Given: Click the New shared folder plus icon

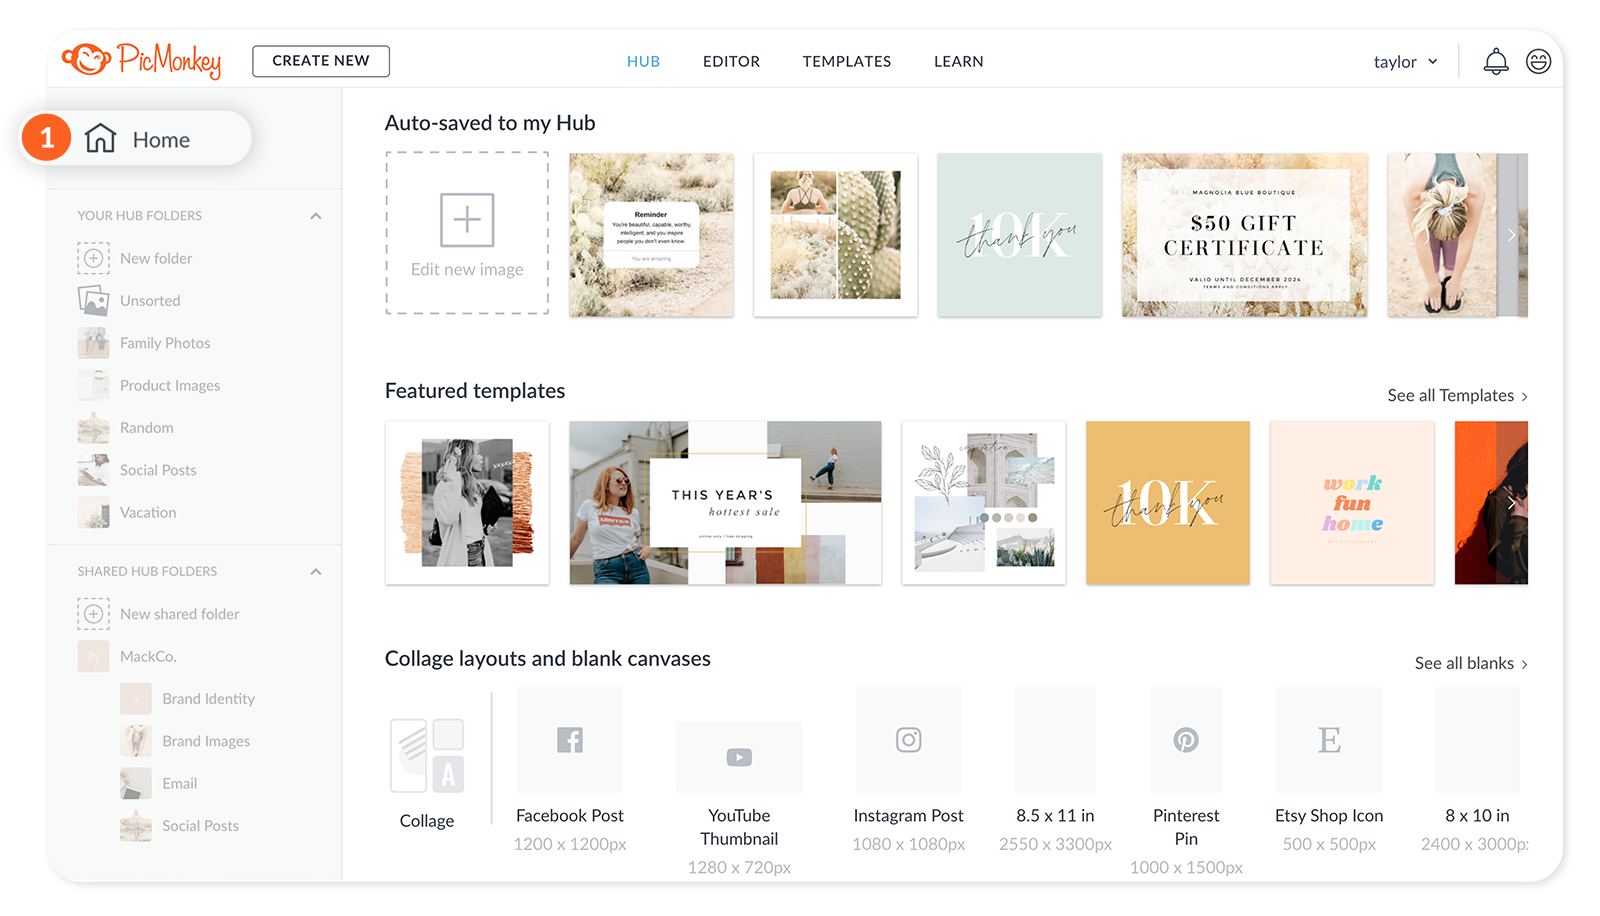Looking at the screenshot, I should tap(93, 614).
